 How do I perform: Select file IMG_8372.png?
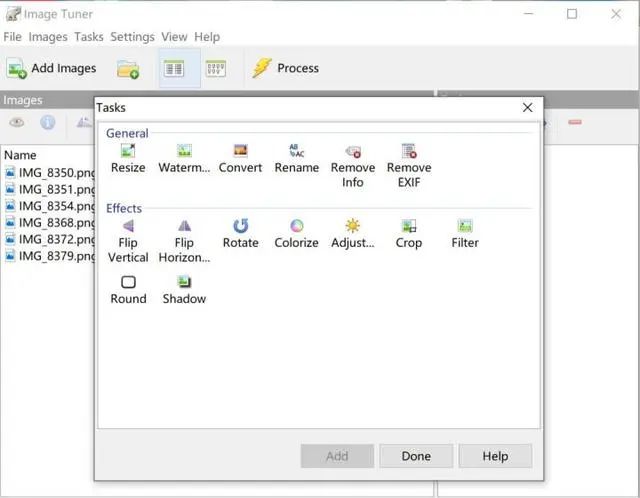click(50, 239)
